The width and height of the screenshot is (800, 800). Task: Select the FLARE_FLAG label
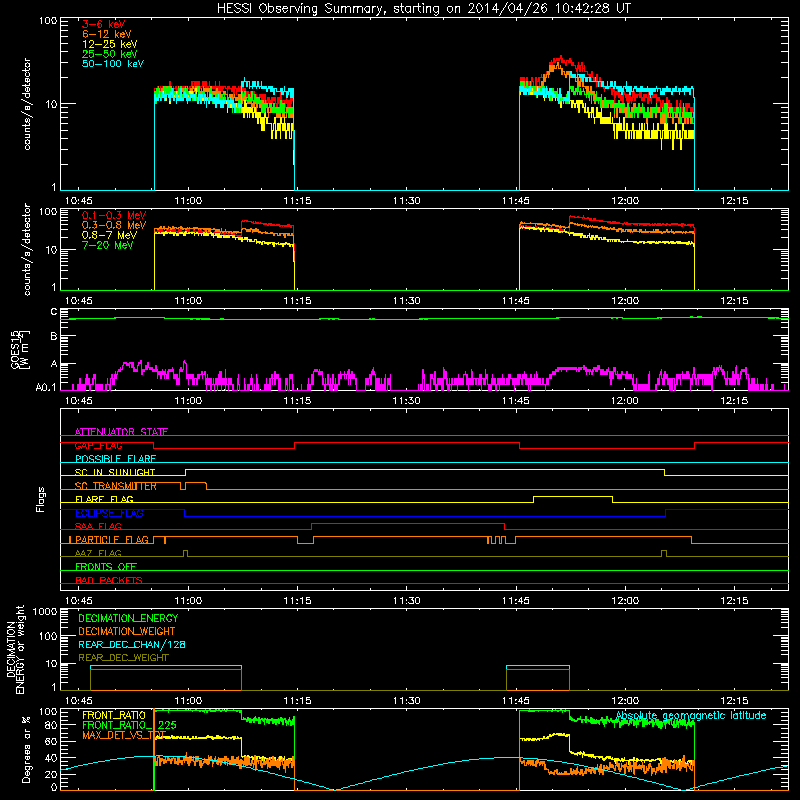tap(104, 499)
